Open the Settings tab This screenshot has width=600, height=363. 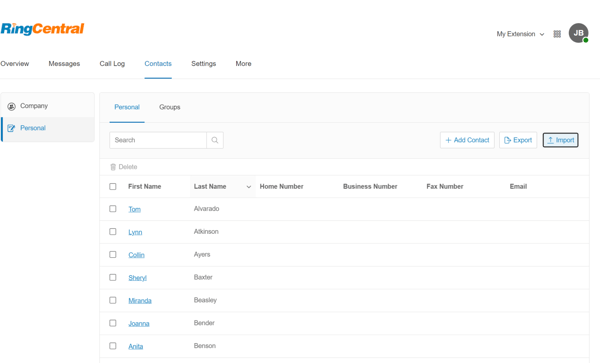[x=204, y=63]
